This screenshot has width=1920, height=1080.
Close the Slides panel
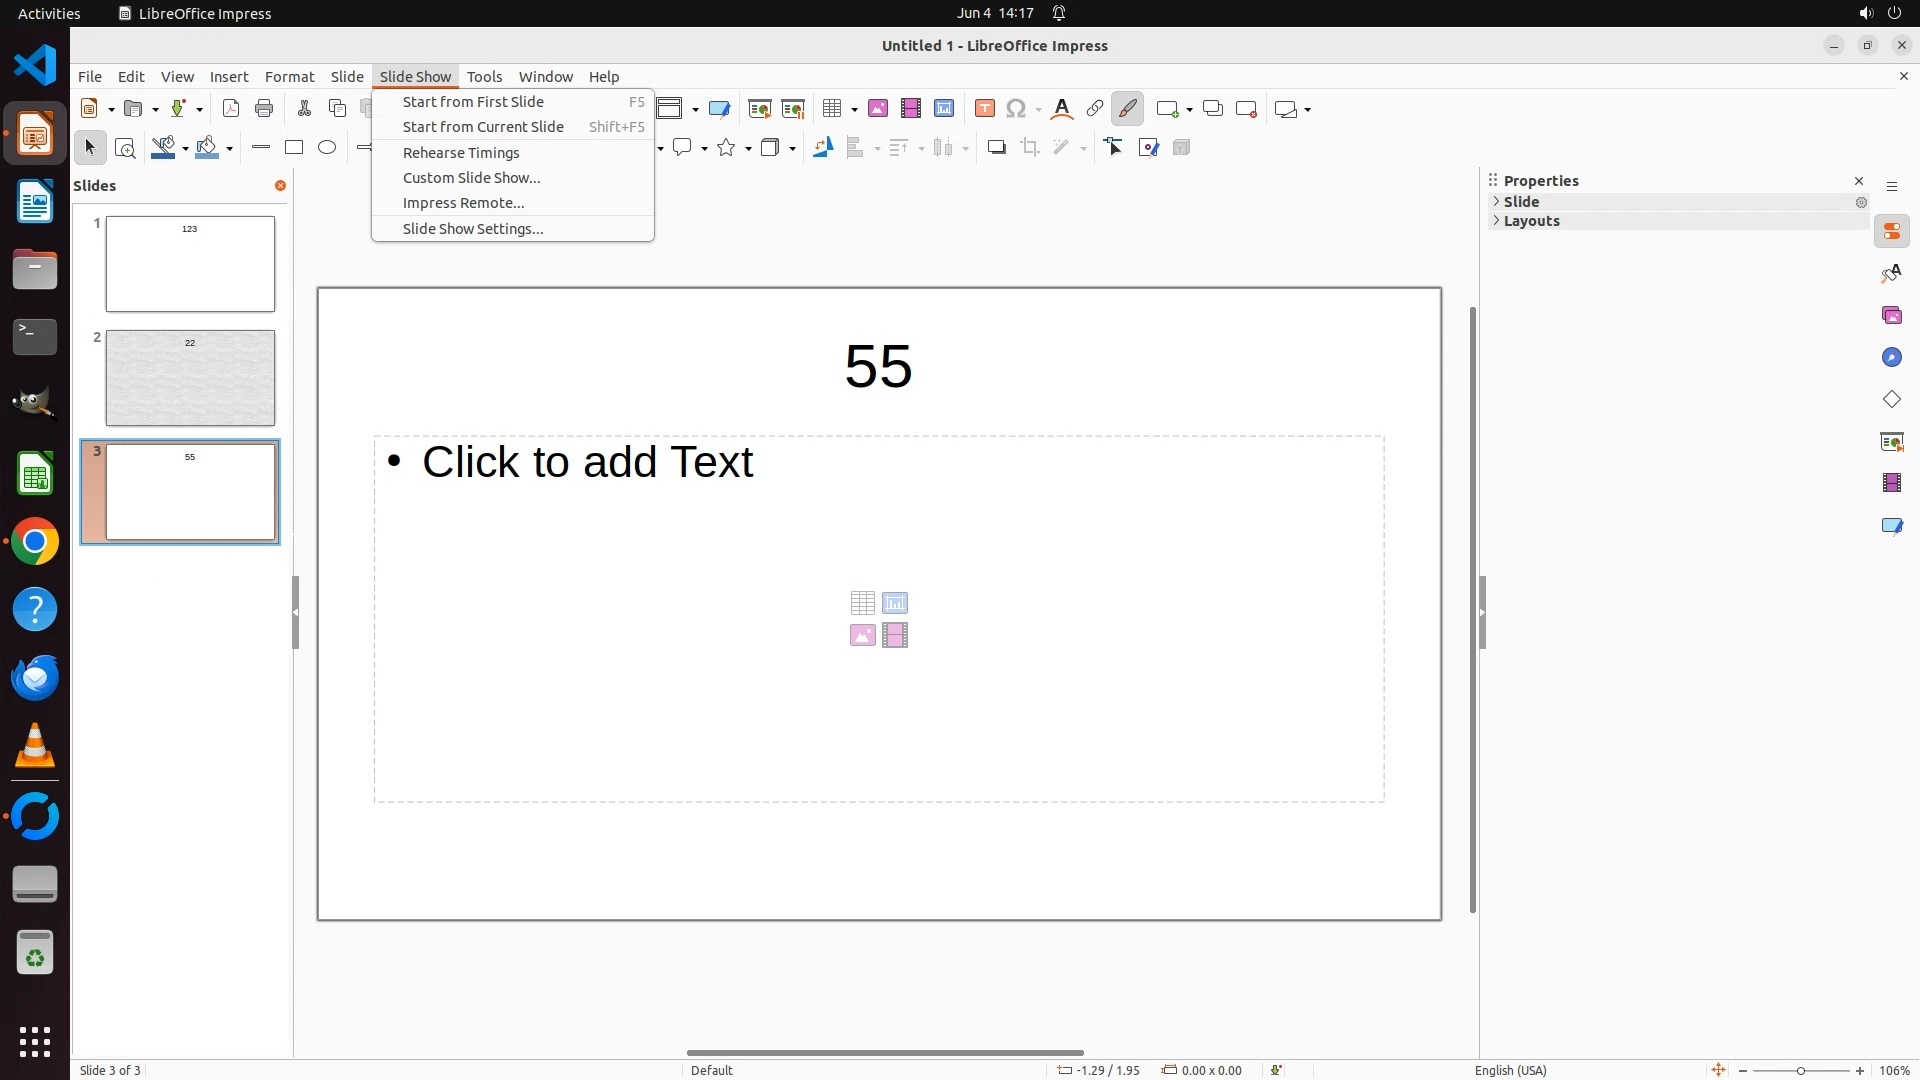[x=280, y=186]
